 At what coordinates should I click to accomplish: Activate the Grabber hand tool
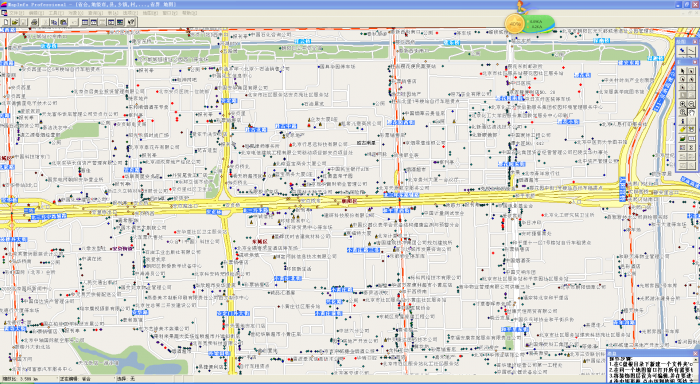691,112
